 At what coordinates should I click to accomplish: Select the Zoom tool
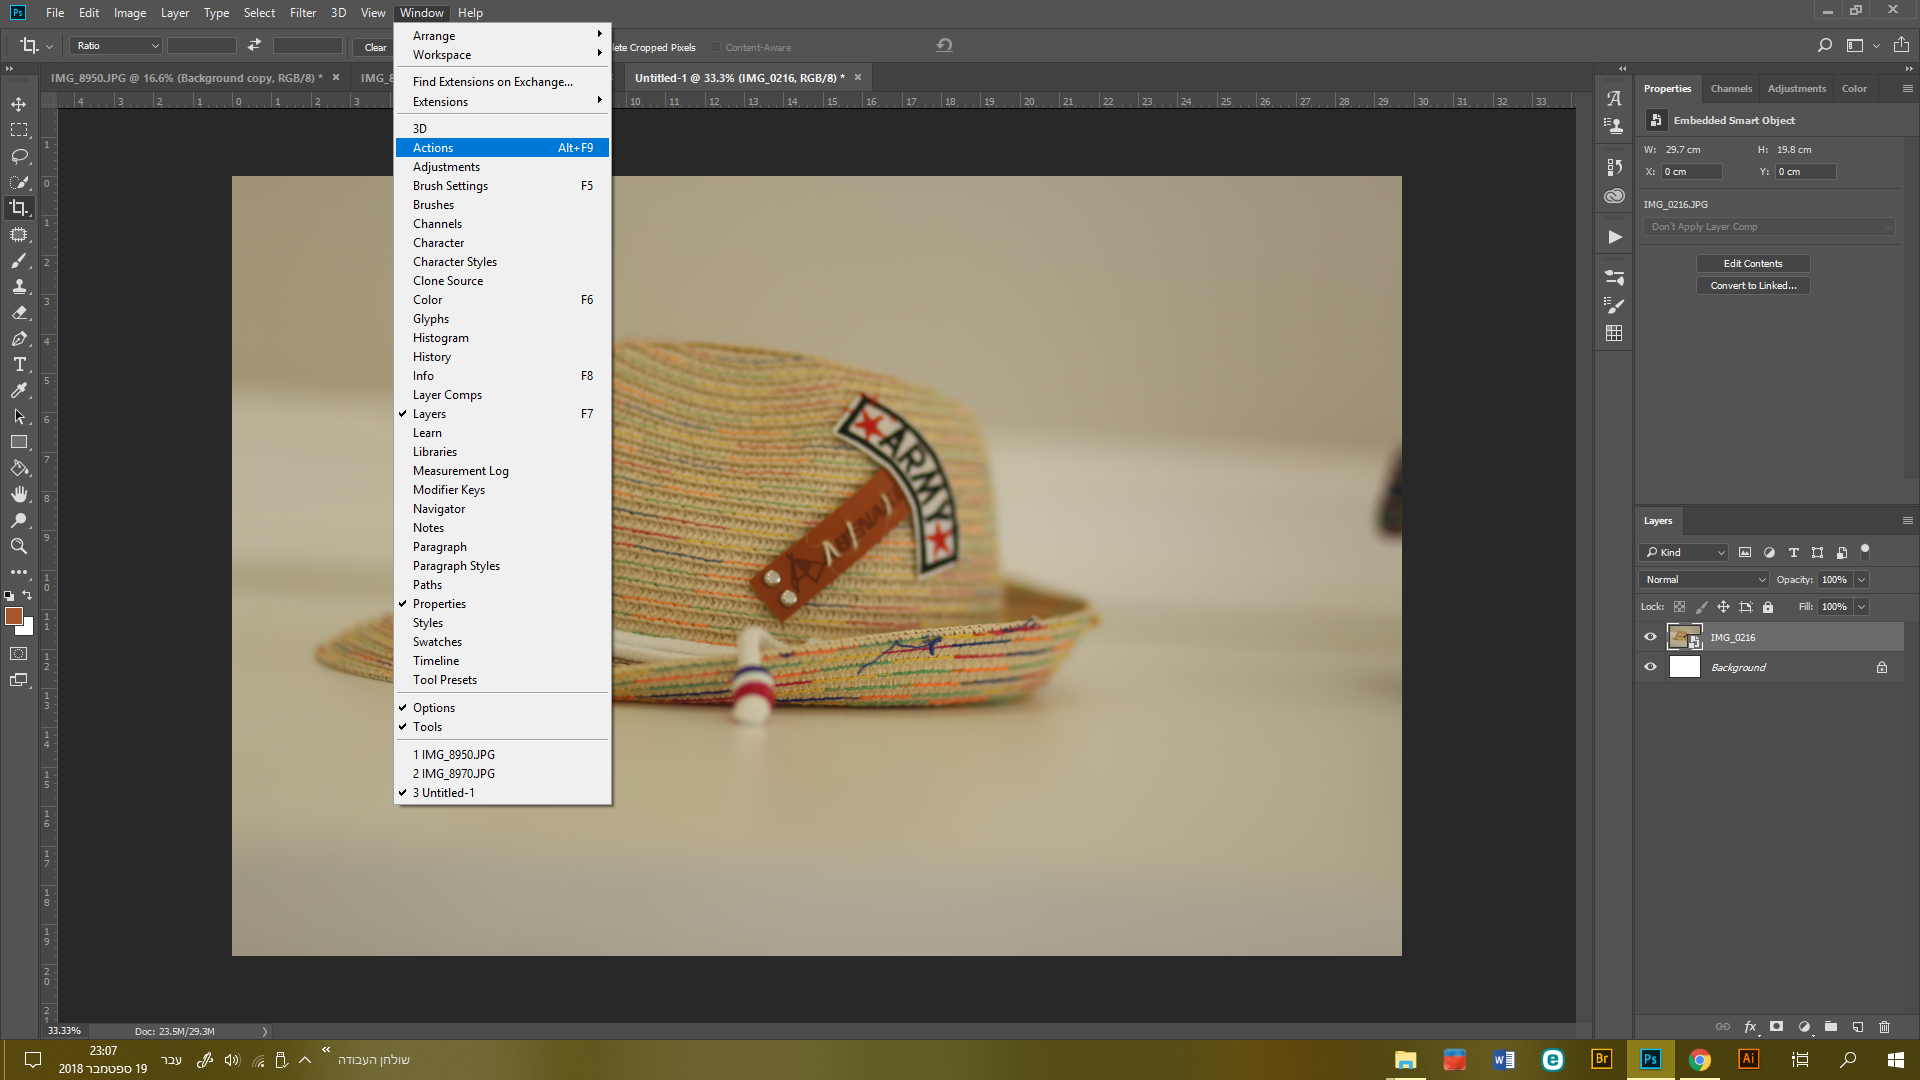pos(19,546)
